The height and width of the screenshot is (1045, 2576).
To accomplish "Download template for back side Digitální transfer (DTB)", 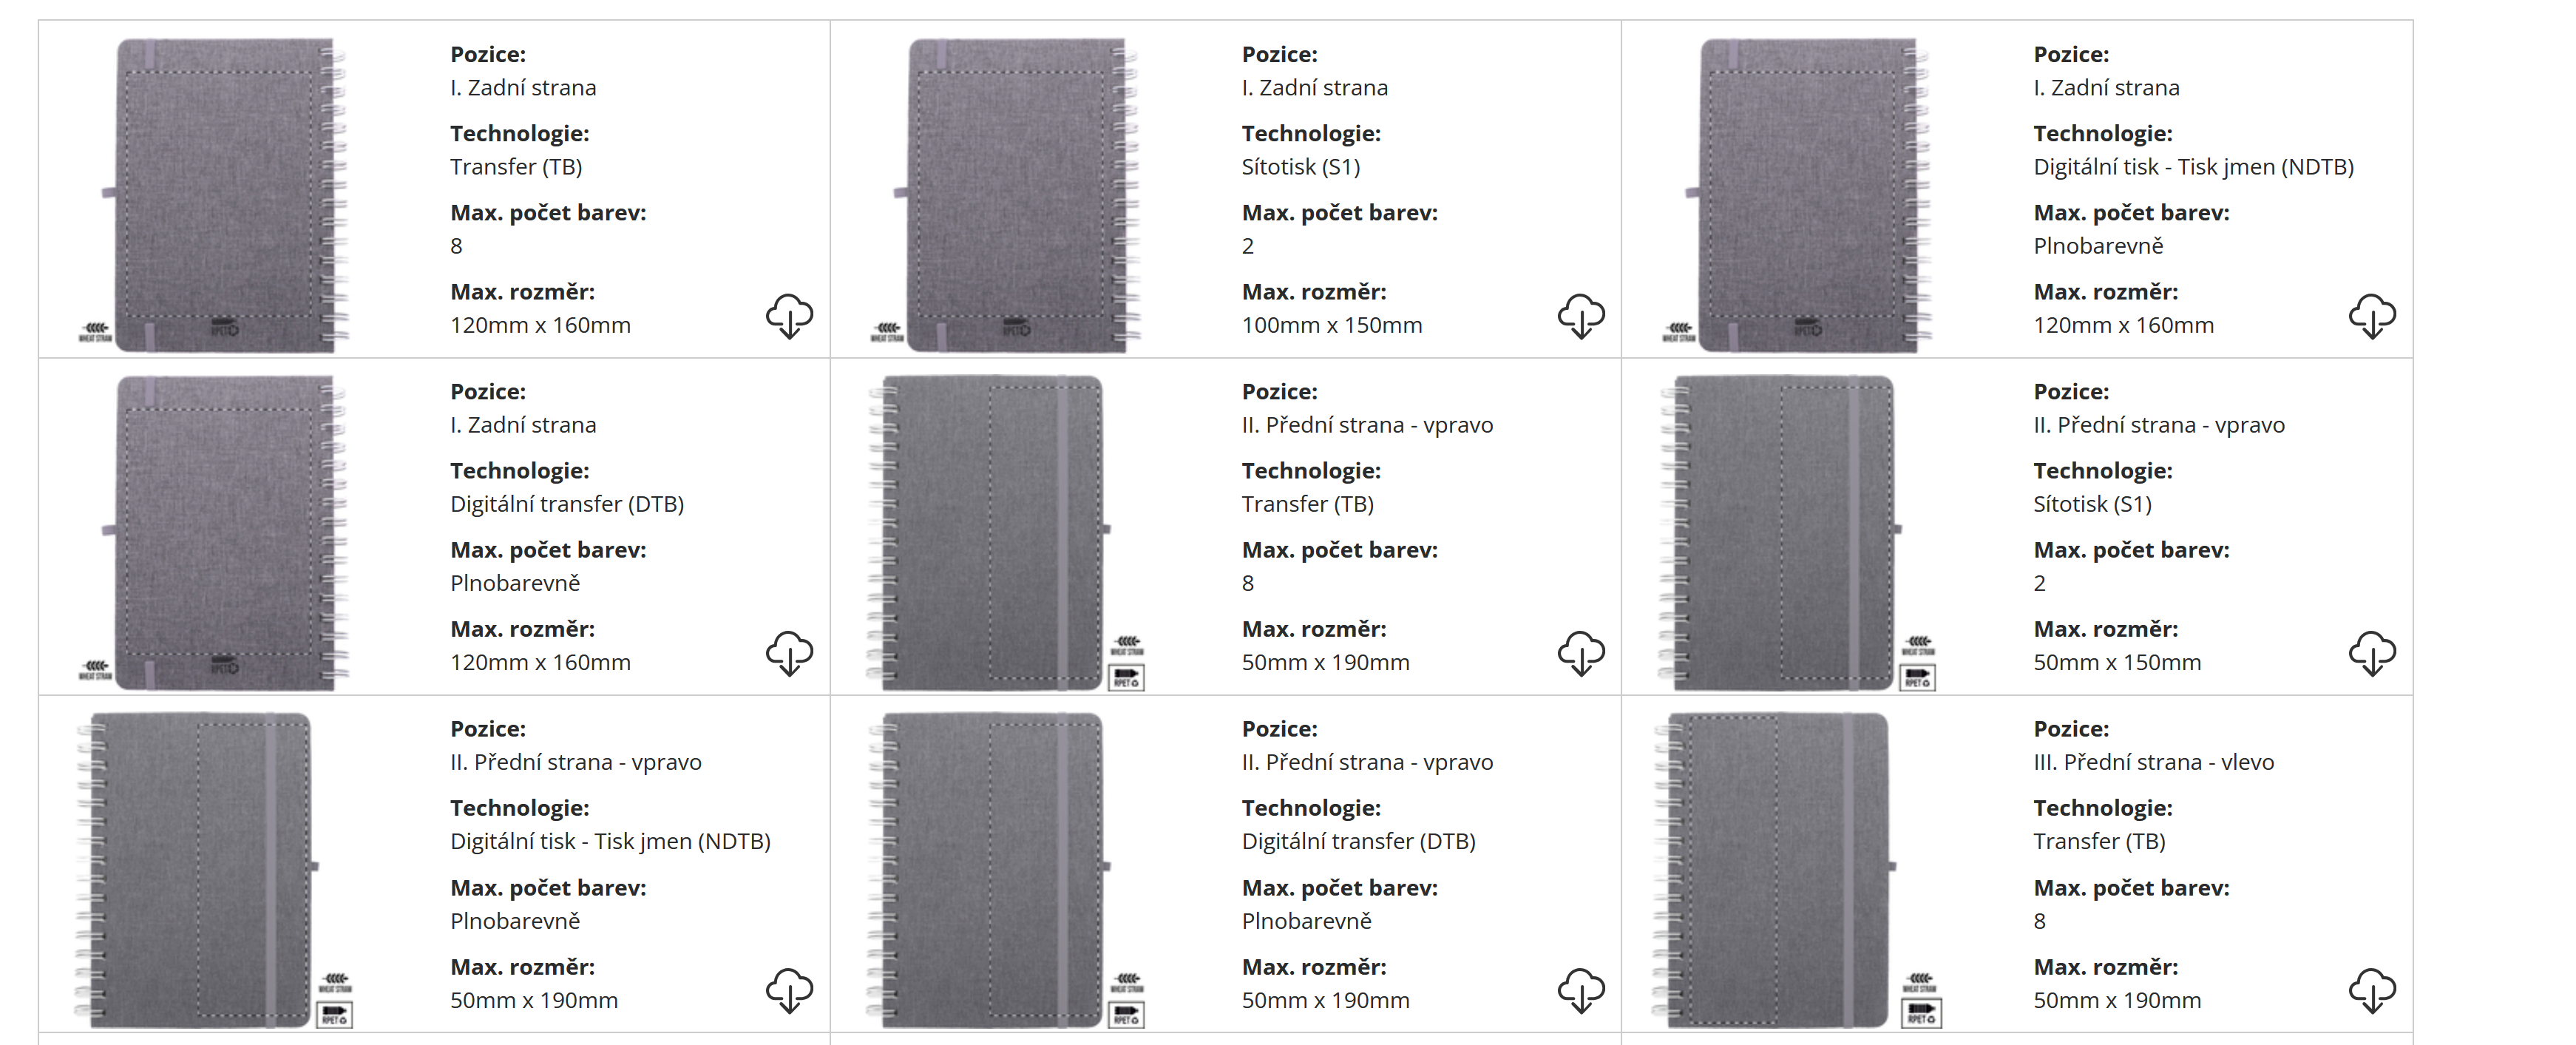I will click(x=789, y=653).
